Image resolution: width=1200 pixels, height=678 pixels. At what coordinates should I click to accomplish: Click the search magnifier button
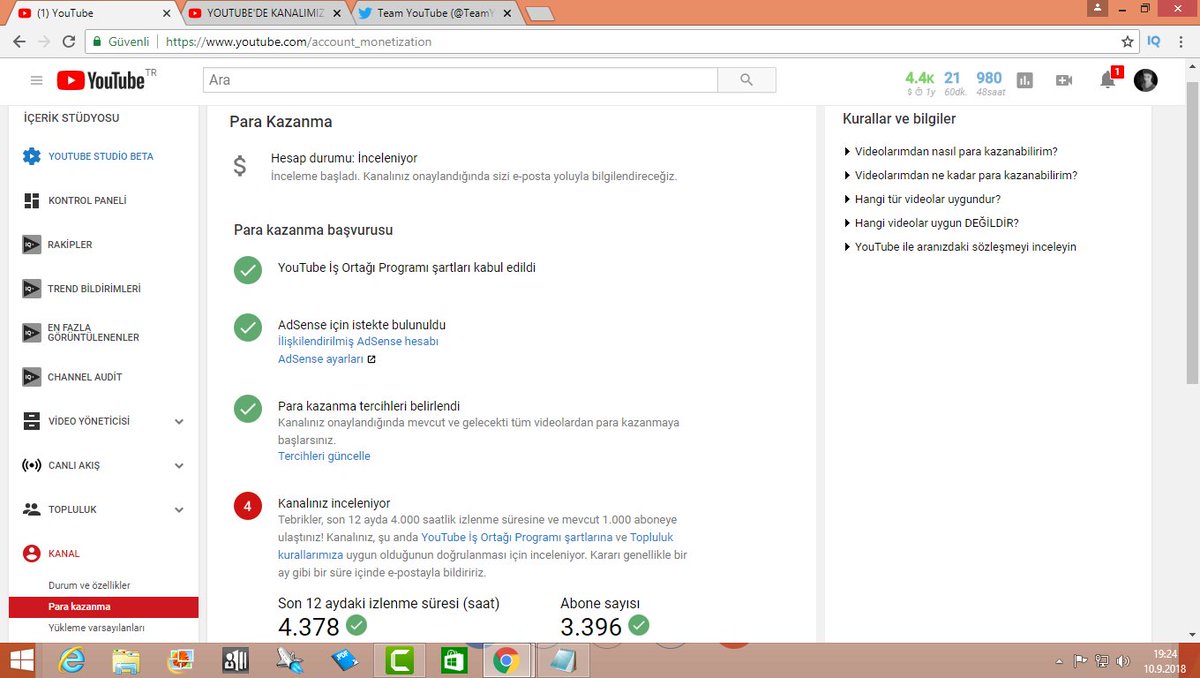coord(747,80)
